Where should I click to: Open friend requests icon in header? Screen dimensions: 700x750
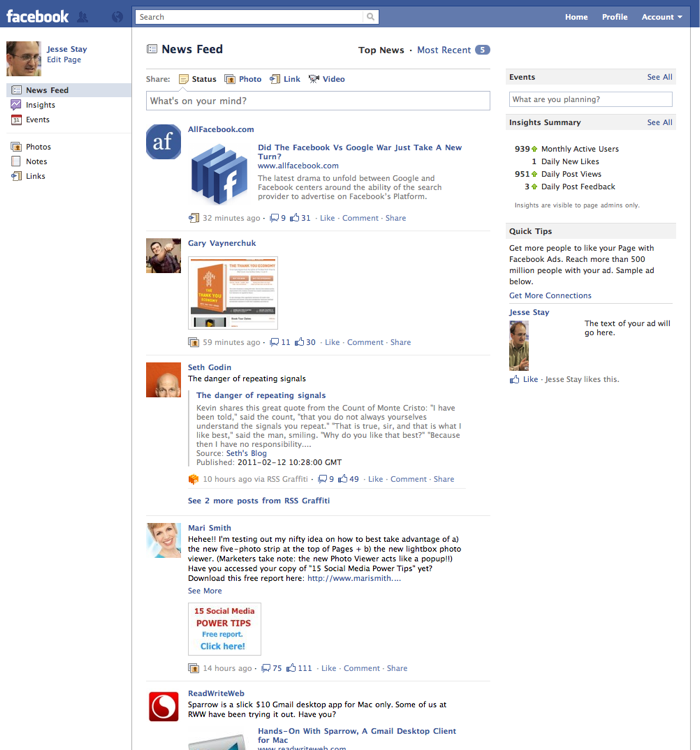83,17
